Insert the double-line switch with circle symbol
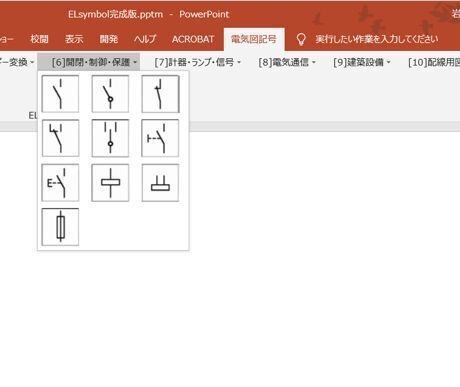This screenshot has height=387, width=460. pos(110,138)
